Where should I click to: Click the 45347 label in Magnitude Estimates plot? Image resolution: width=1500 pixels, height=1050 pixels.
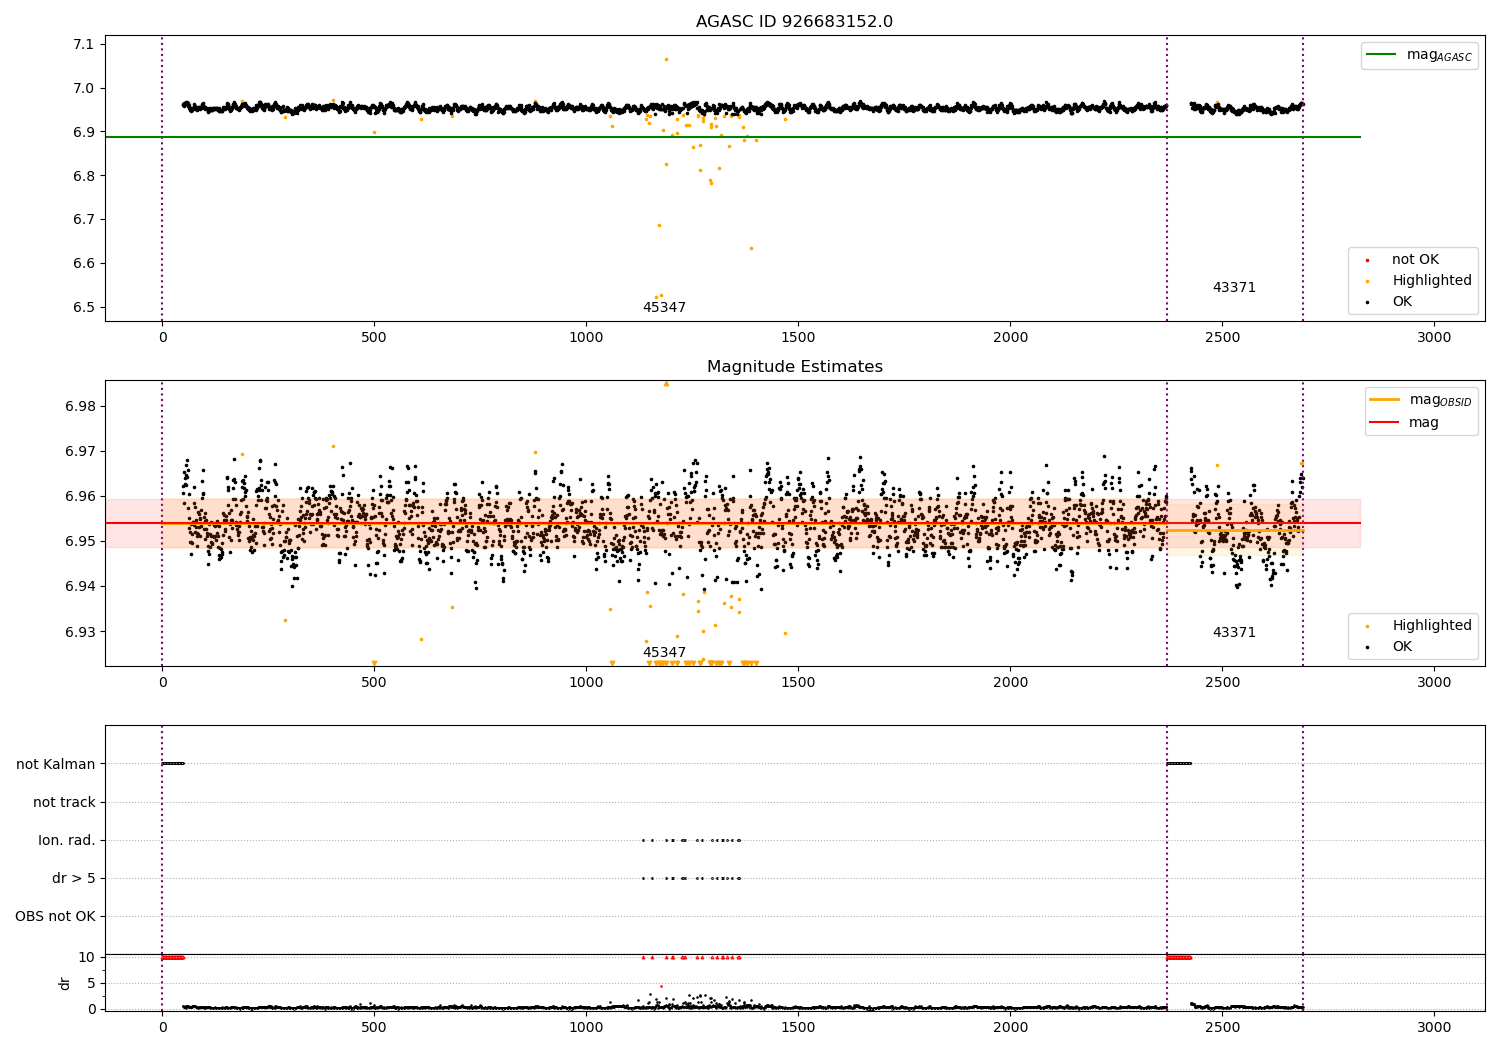click(664, 653)
